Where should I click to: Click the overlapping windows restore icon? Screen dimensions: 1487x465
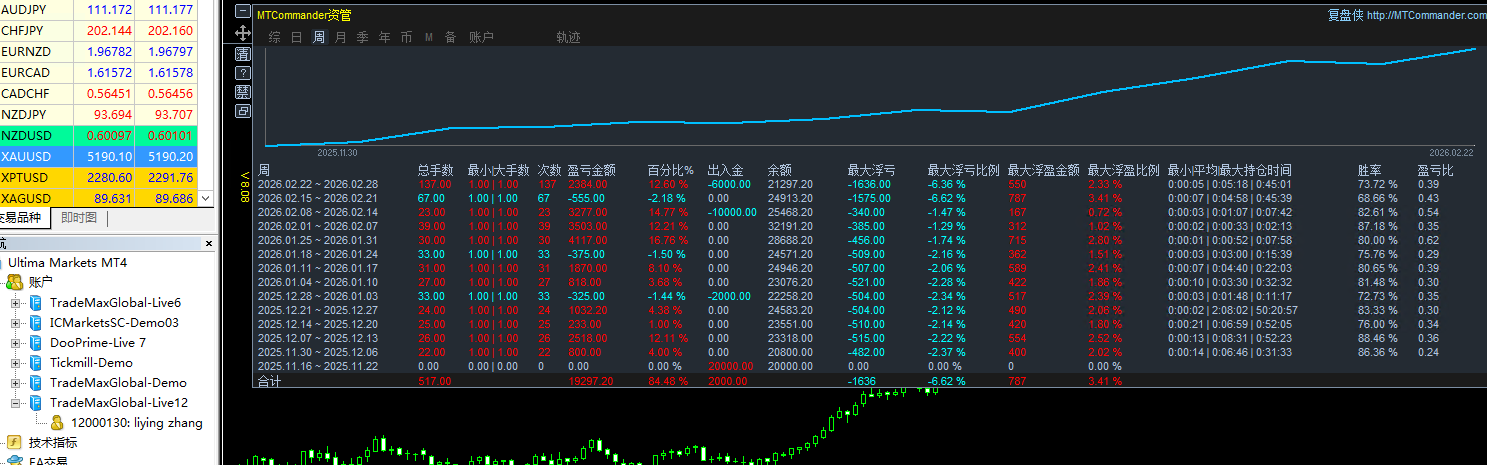click(242, 111)
